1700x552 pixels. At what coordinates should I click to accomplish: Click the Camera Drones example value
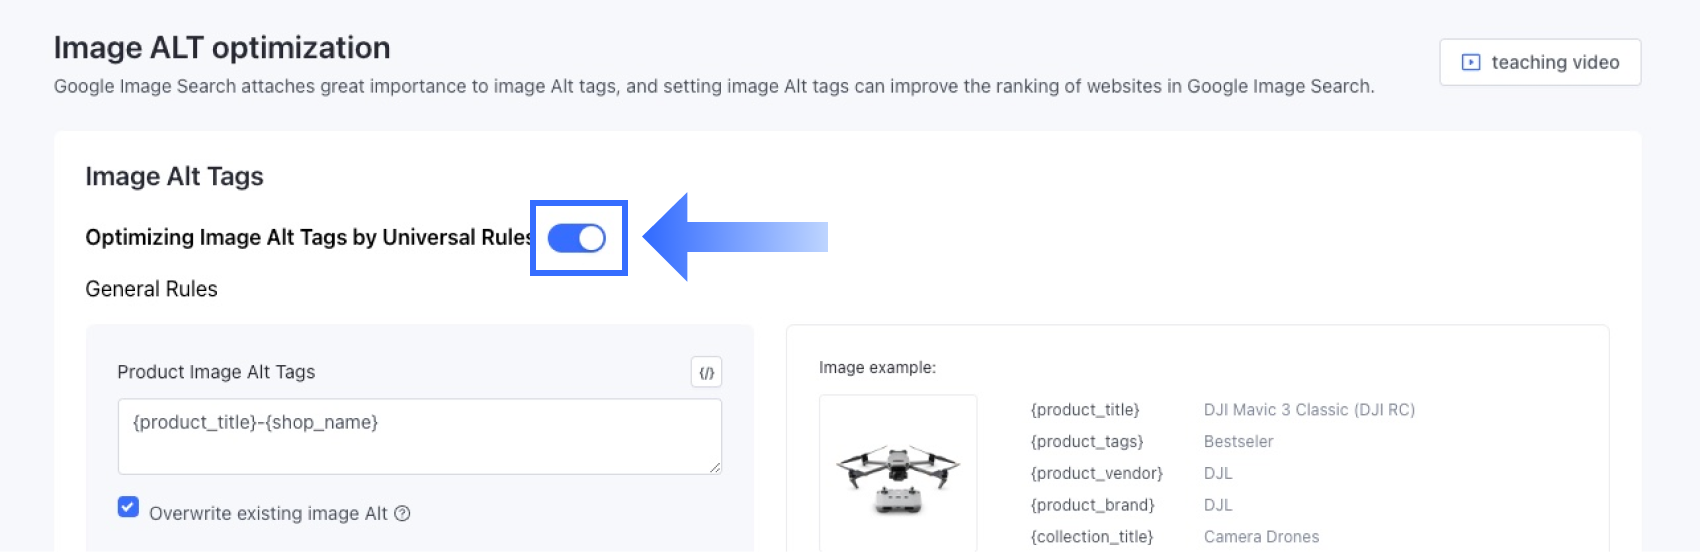pyautogui.click(x=1261, y=537)
